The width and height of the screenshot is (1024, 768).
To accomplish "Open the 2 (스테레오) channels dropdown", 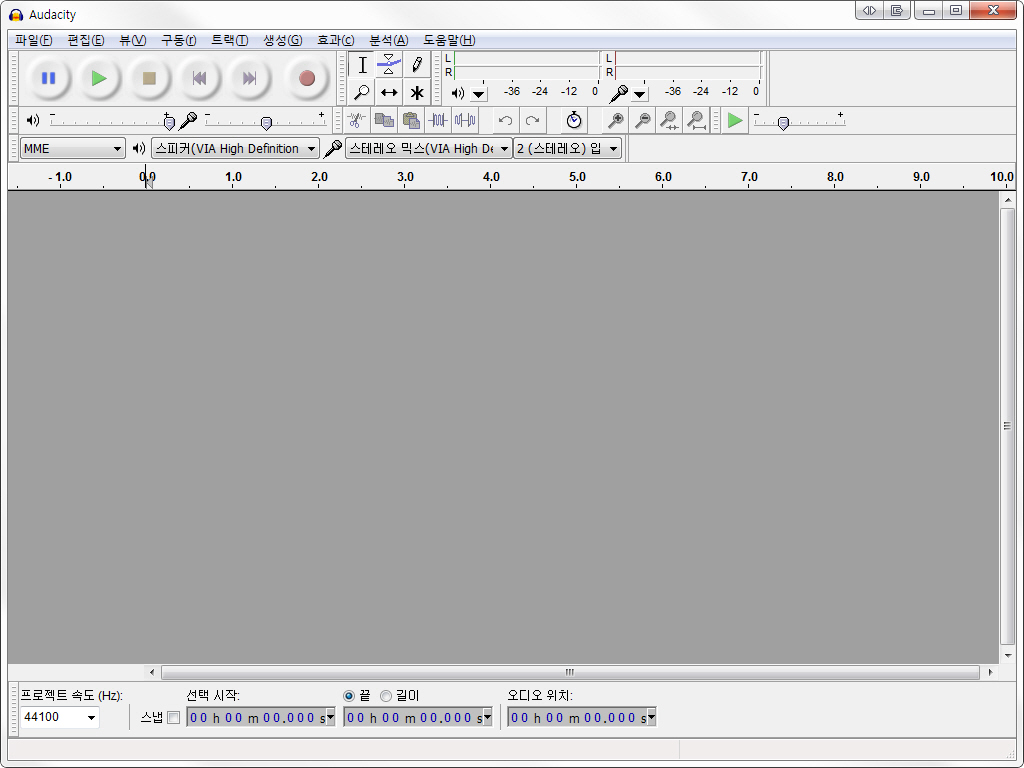I will 567,149.
